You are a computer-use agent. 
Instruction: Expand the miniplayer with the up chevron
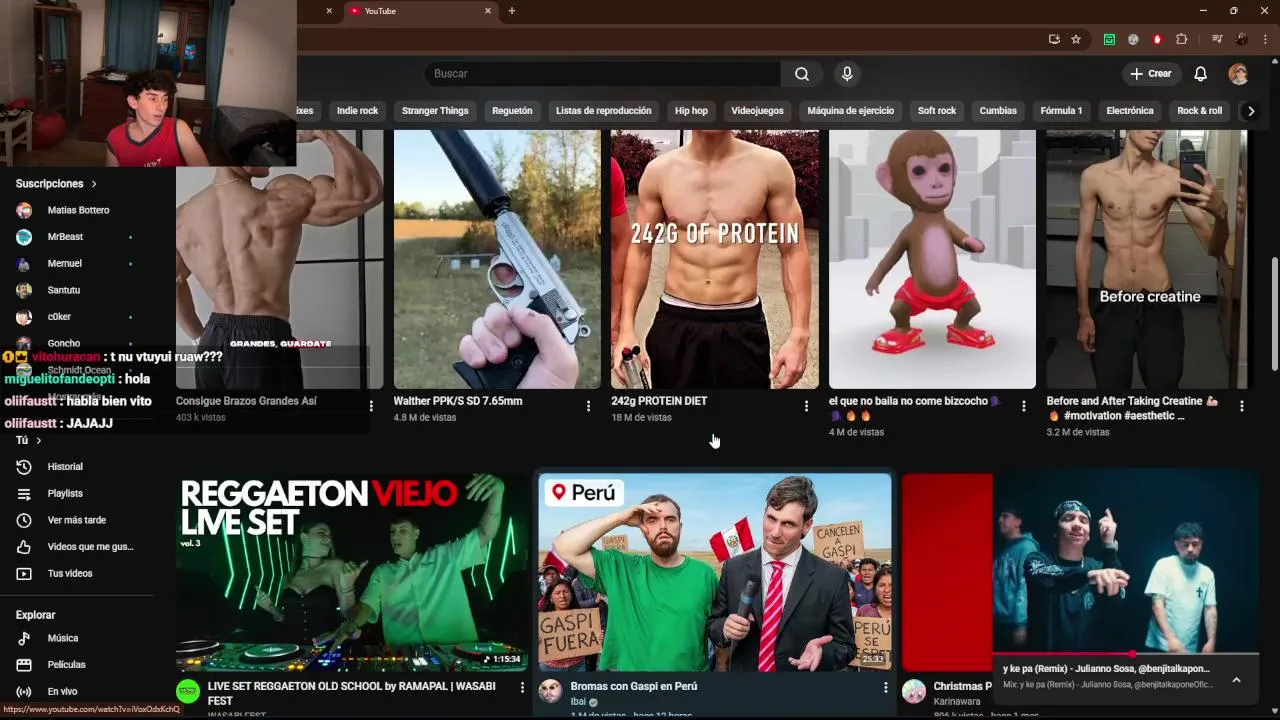tap(1236, 680)
